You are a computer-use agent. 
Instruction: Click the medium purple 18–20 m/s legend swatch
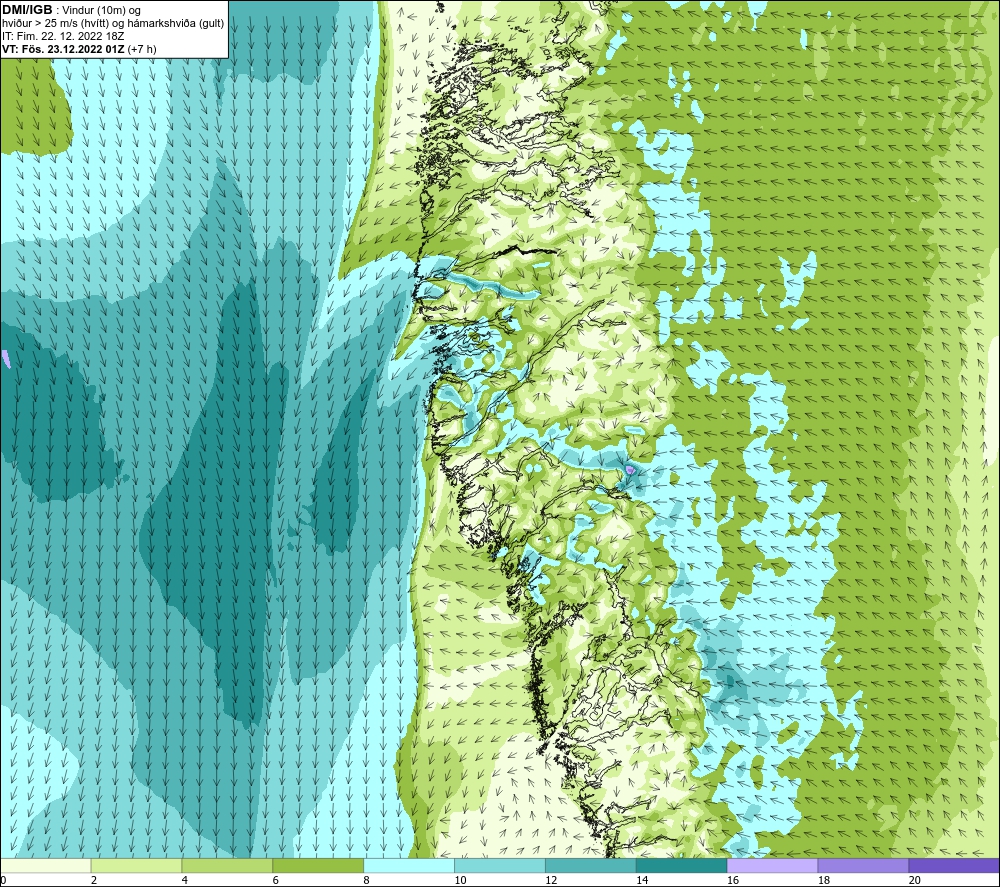pos(863,865)
